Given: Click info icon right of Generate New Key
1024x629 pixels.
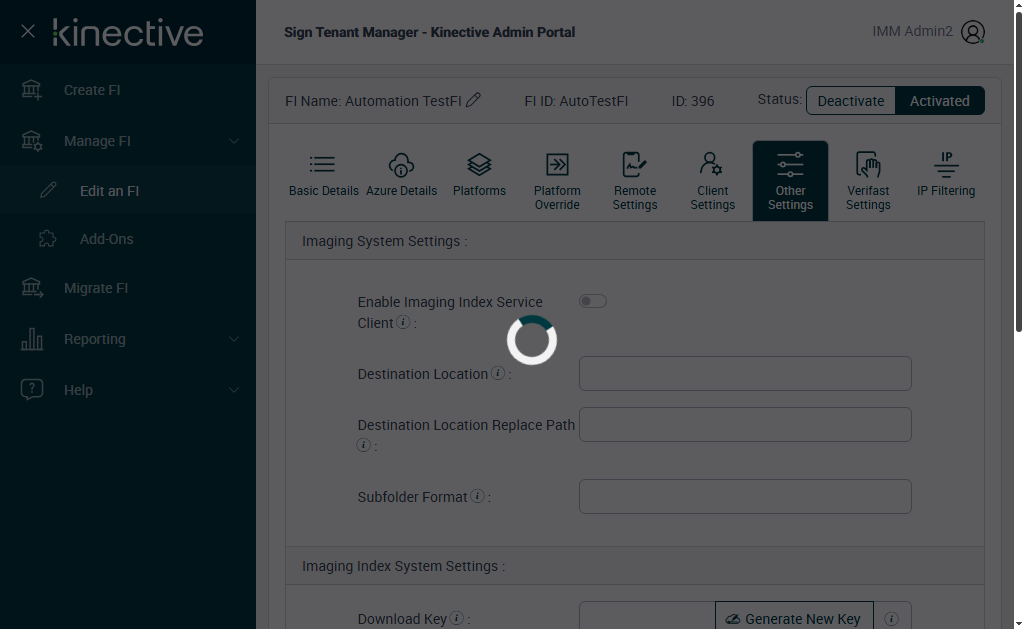Looking at the screenshot, I should (x=891, y=619).
